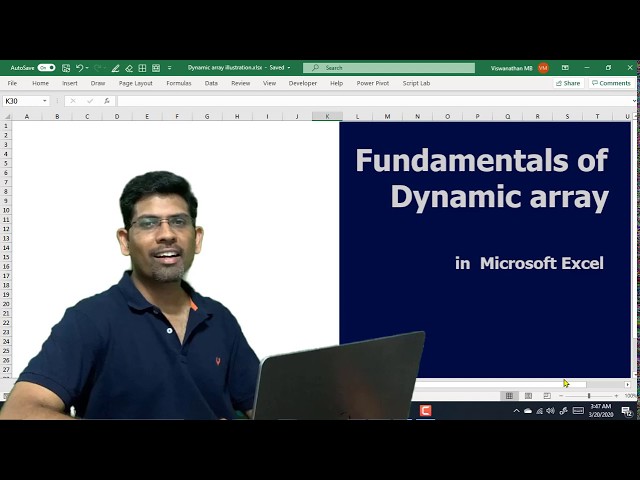Select row 1 header

(6, 126)
